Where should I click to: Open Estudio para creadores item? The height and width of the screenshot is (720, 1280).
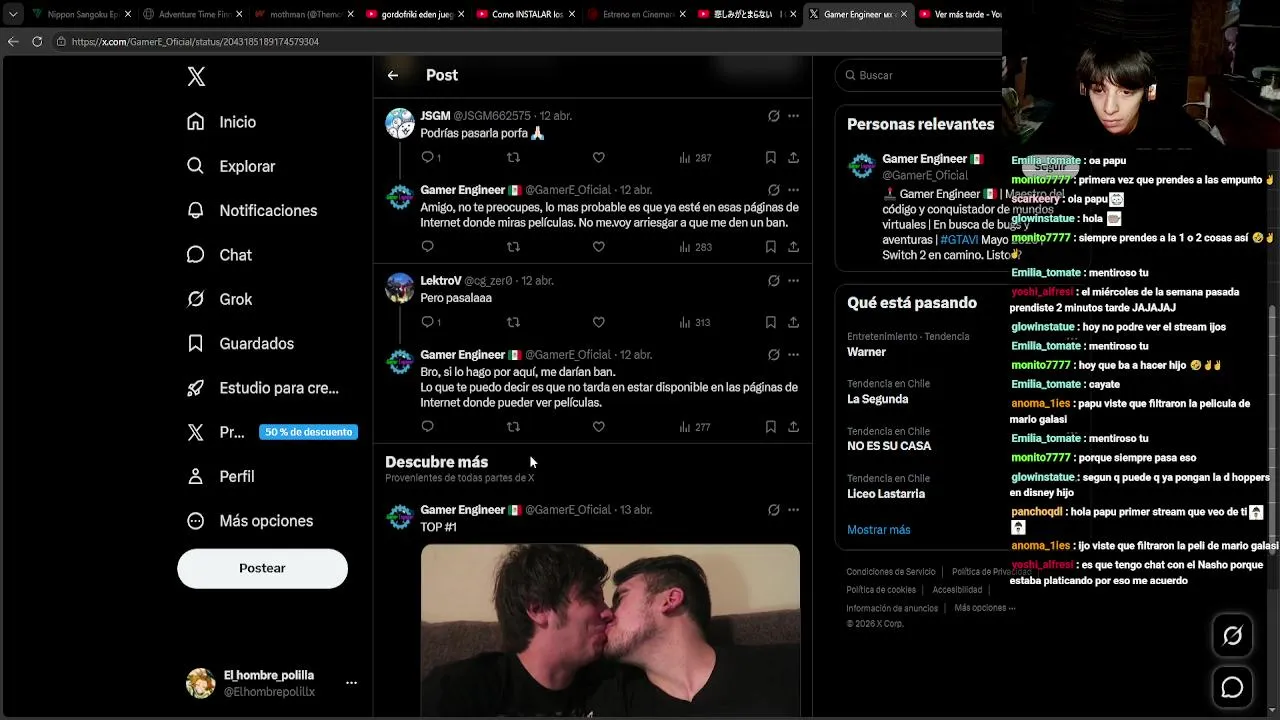point(263,388)
